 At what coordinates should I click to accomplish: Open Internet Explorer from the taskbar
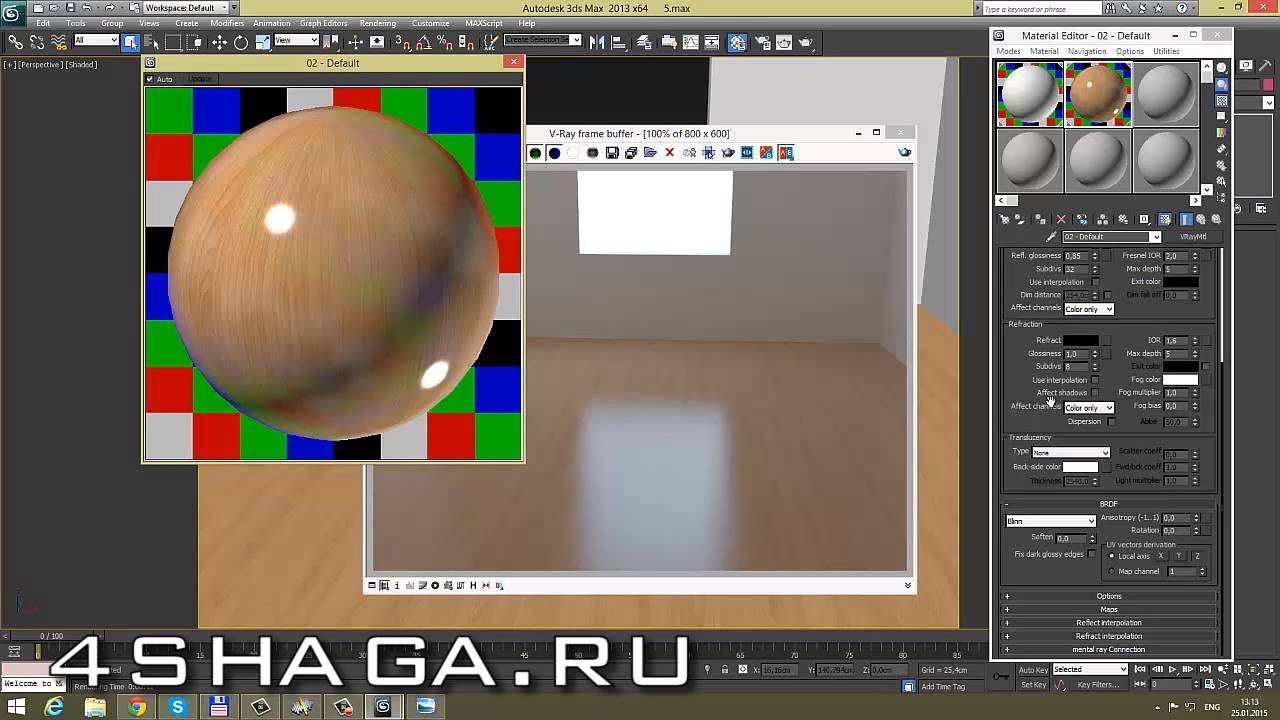[x=55, y=707]
